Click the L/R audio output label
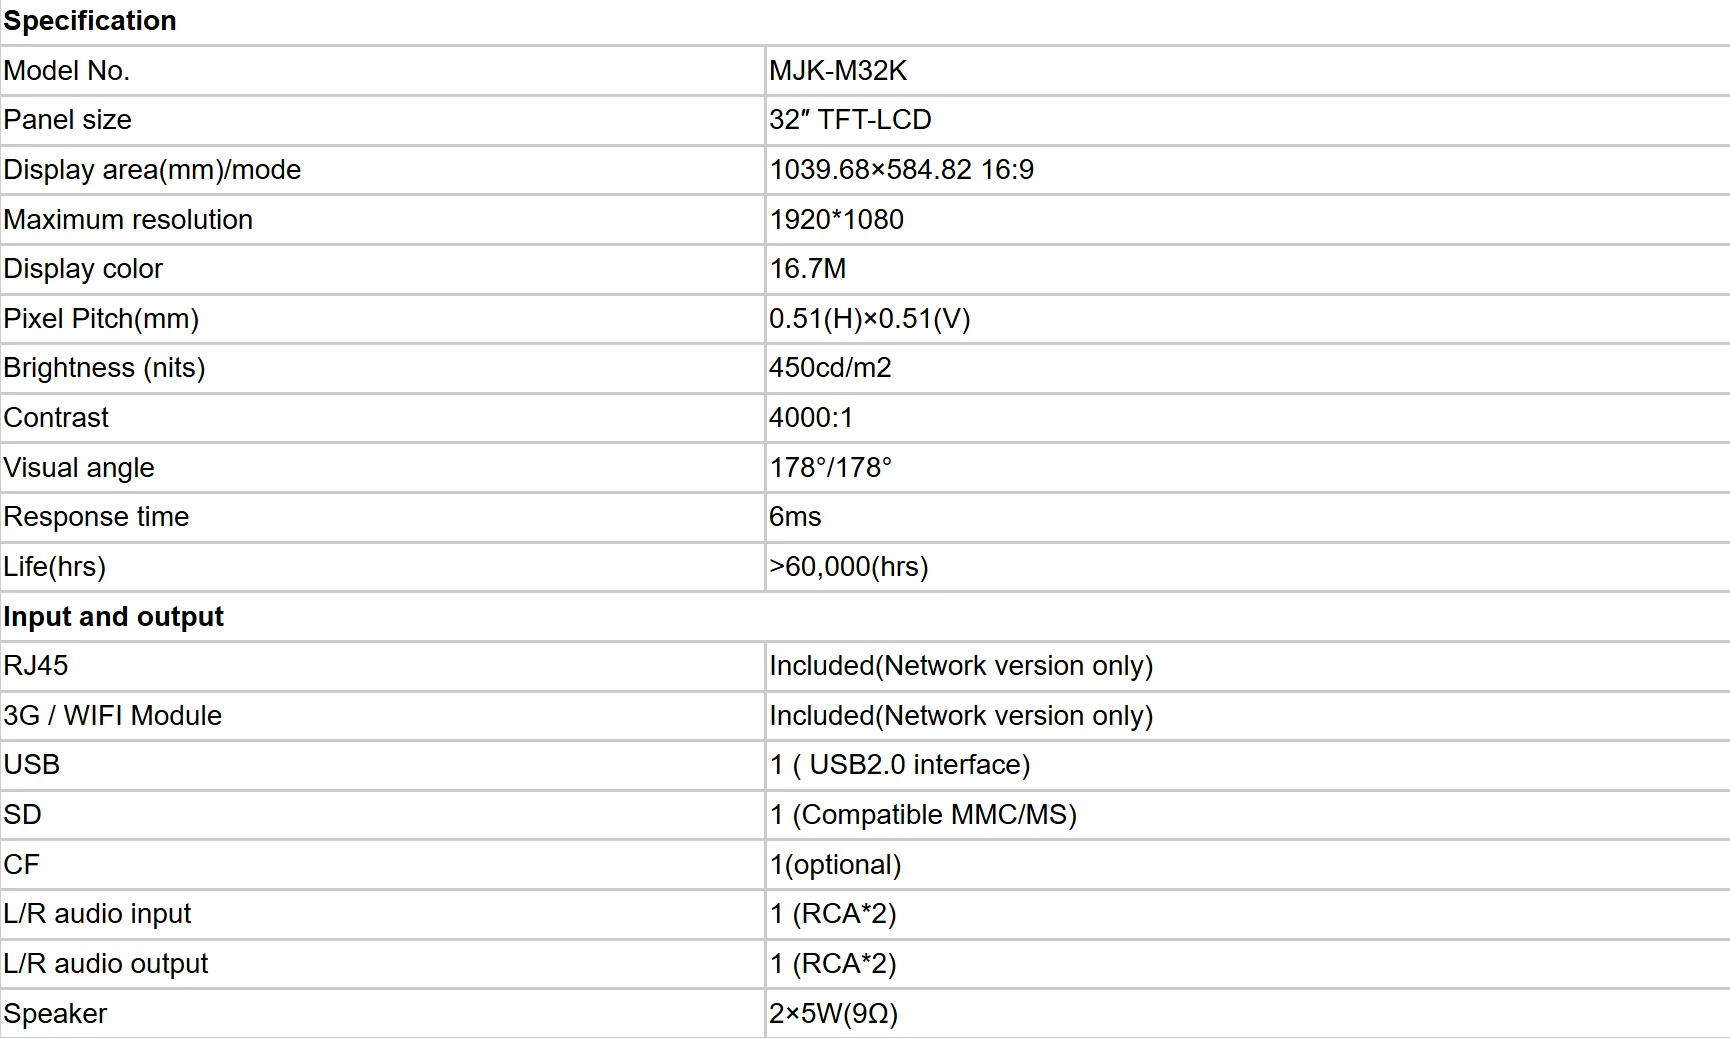Screen dimensions: 1730x1038 [x=105, y=964]
